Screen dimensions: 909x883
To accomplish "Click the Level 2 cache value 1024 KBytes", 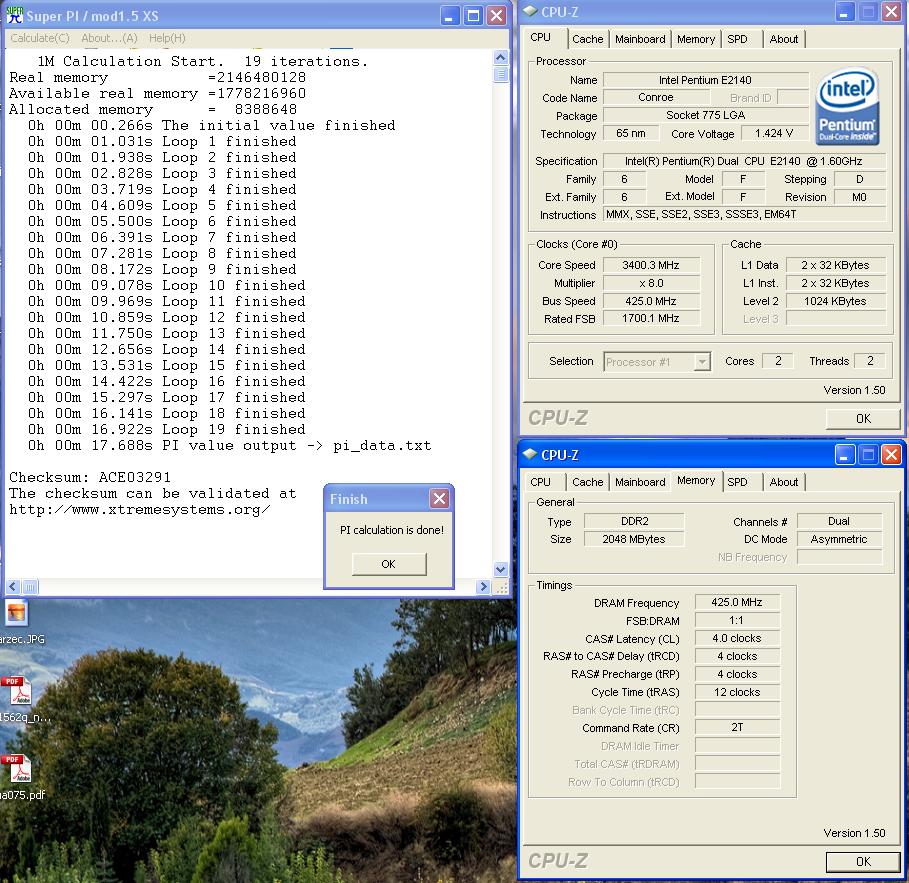I will pyautogui.click(x=835, y=301).
